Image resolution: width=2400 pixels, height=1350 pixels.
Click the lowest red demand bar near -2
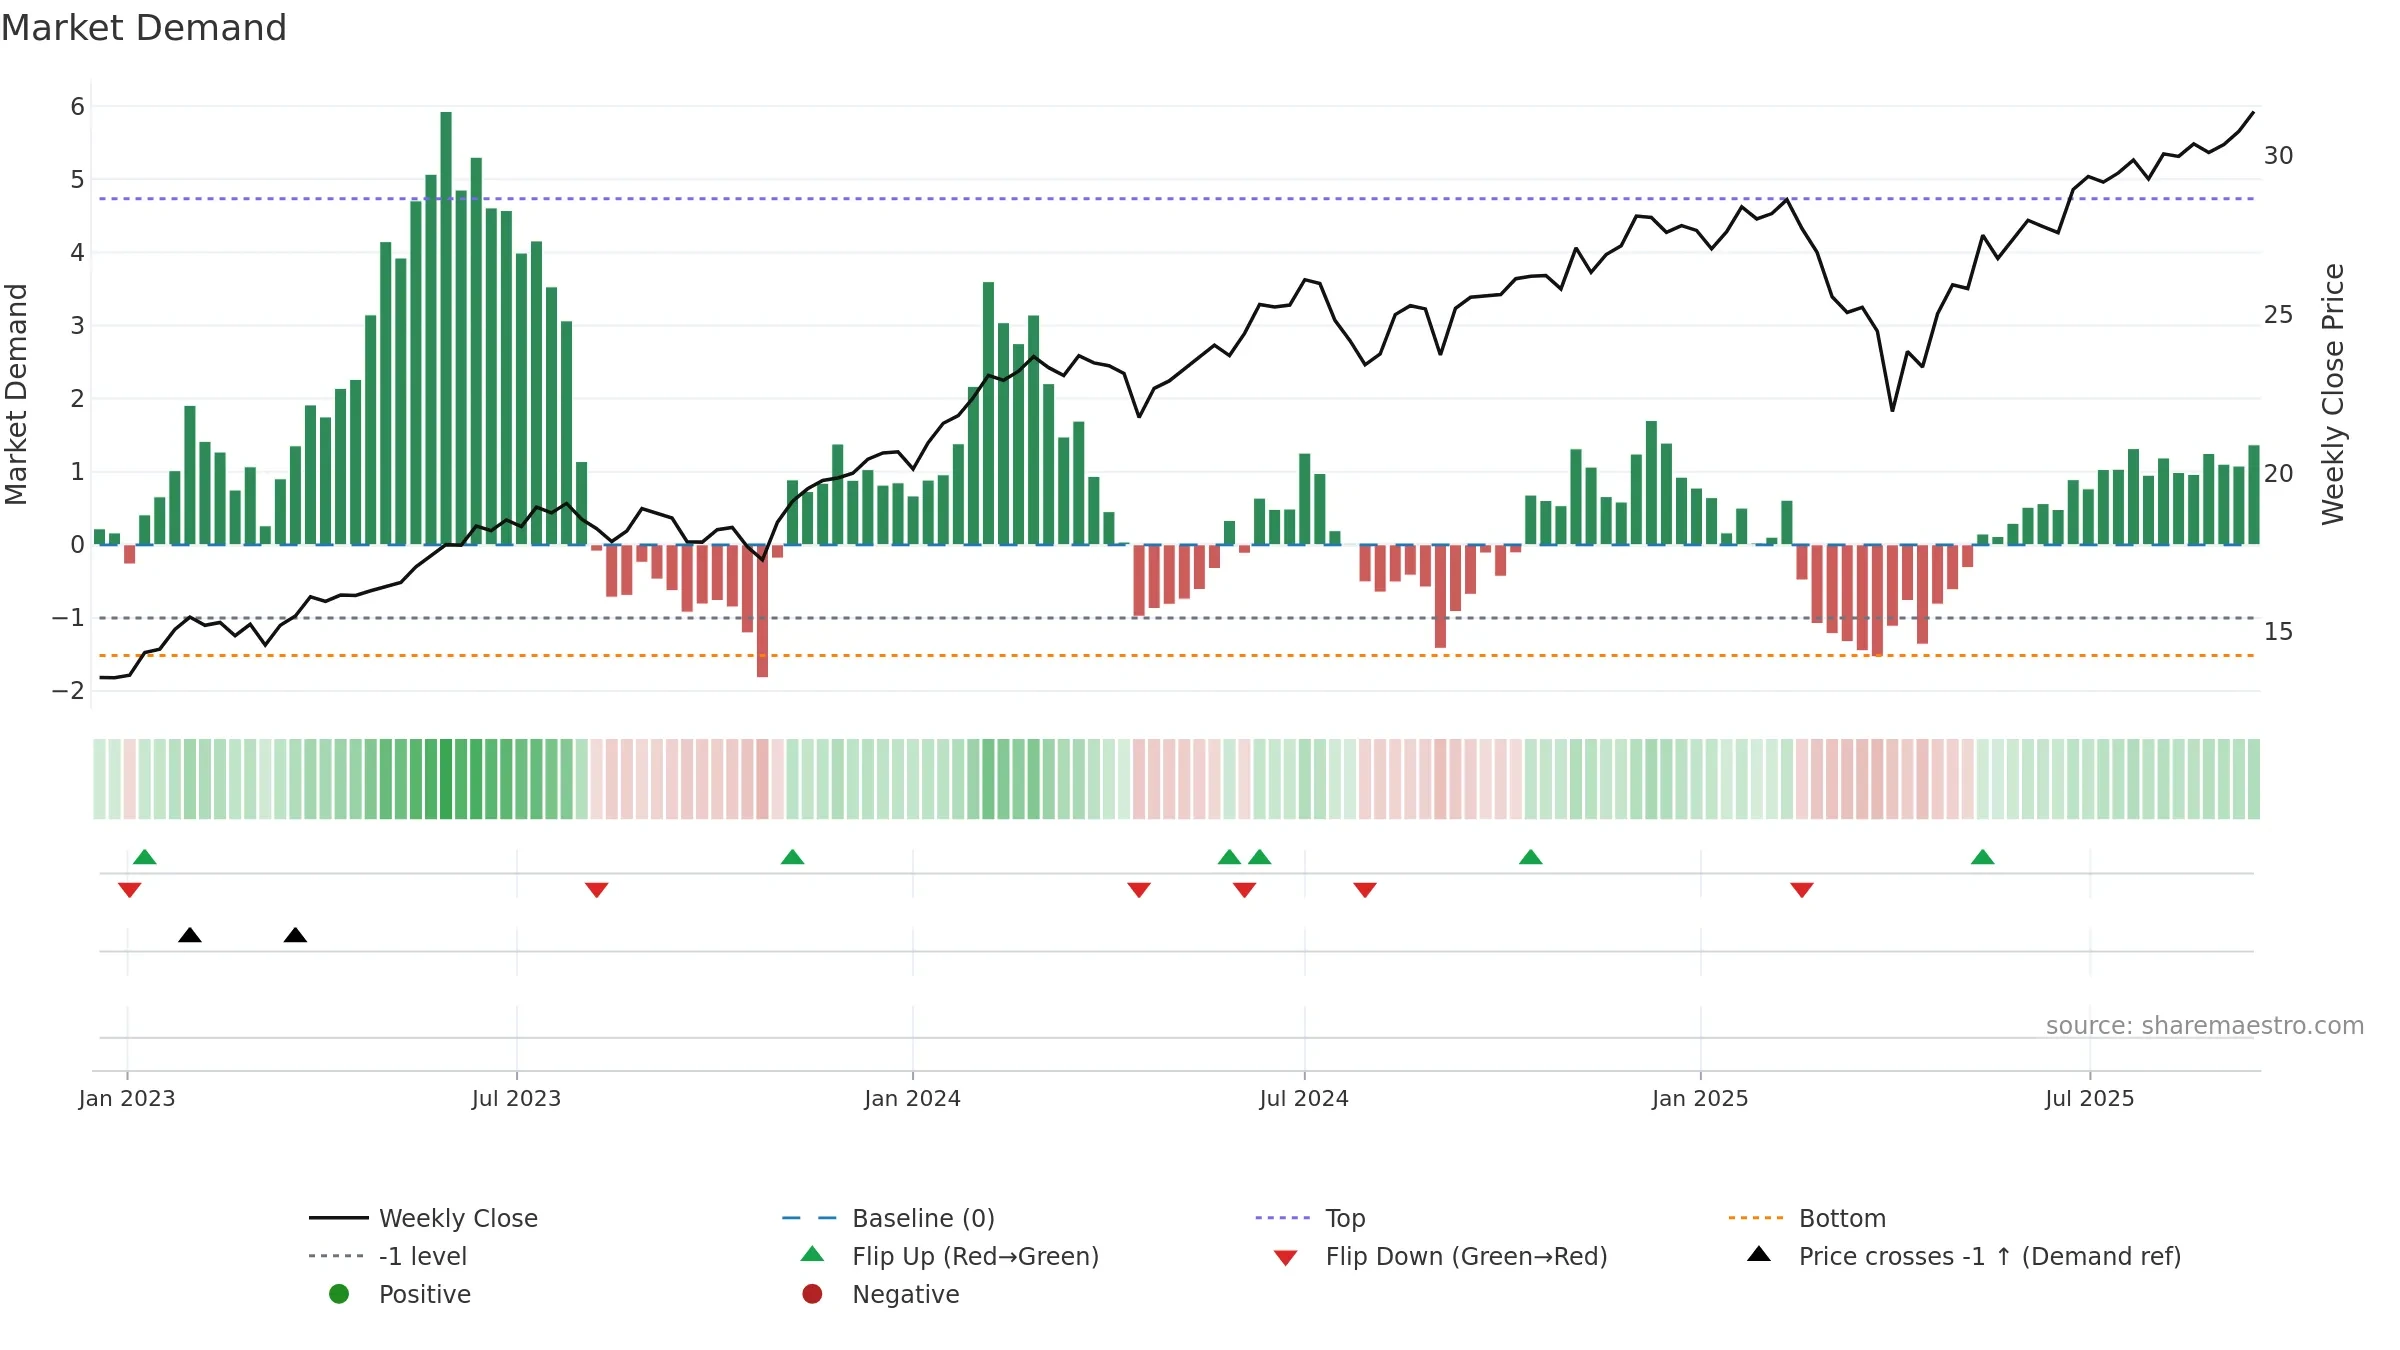tap(763, 611)
